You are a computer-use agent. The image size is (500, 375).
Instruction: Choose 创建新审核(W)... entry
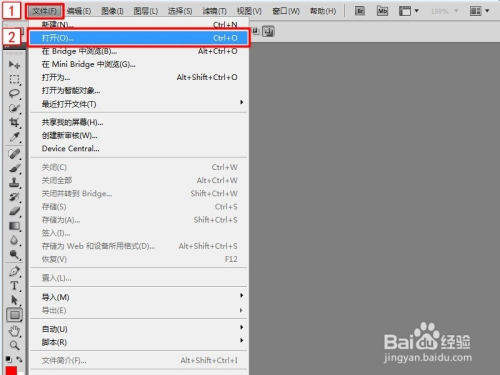point(139,135)
